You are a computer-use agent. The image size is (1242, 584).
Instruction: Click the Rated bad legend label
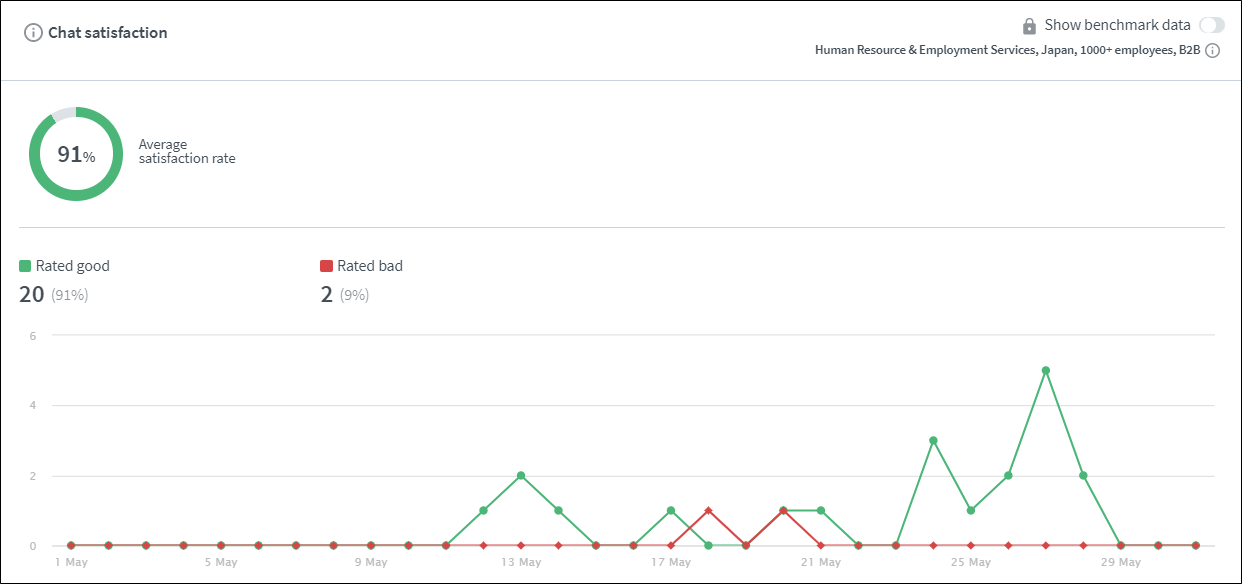tap(369, 266)
